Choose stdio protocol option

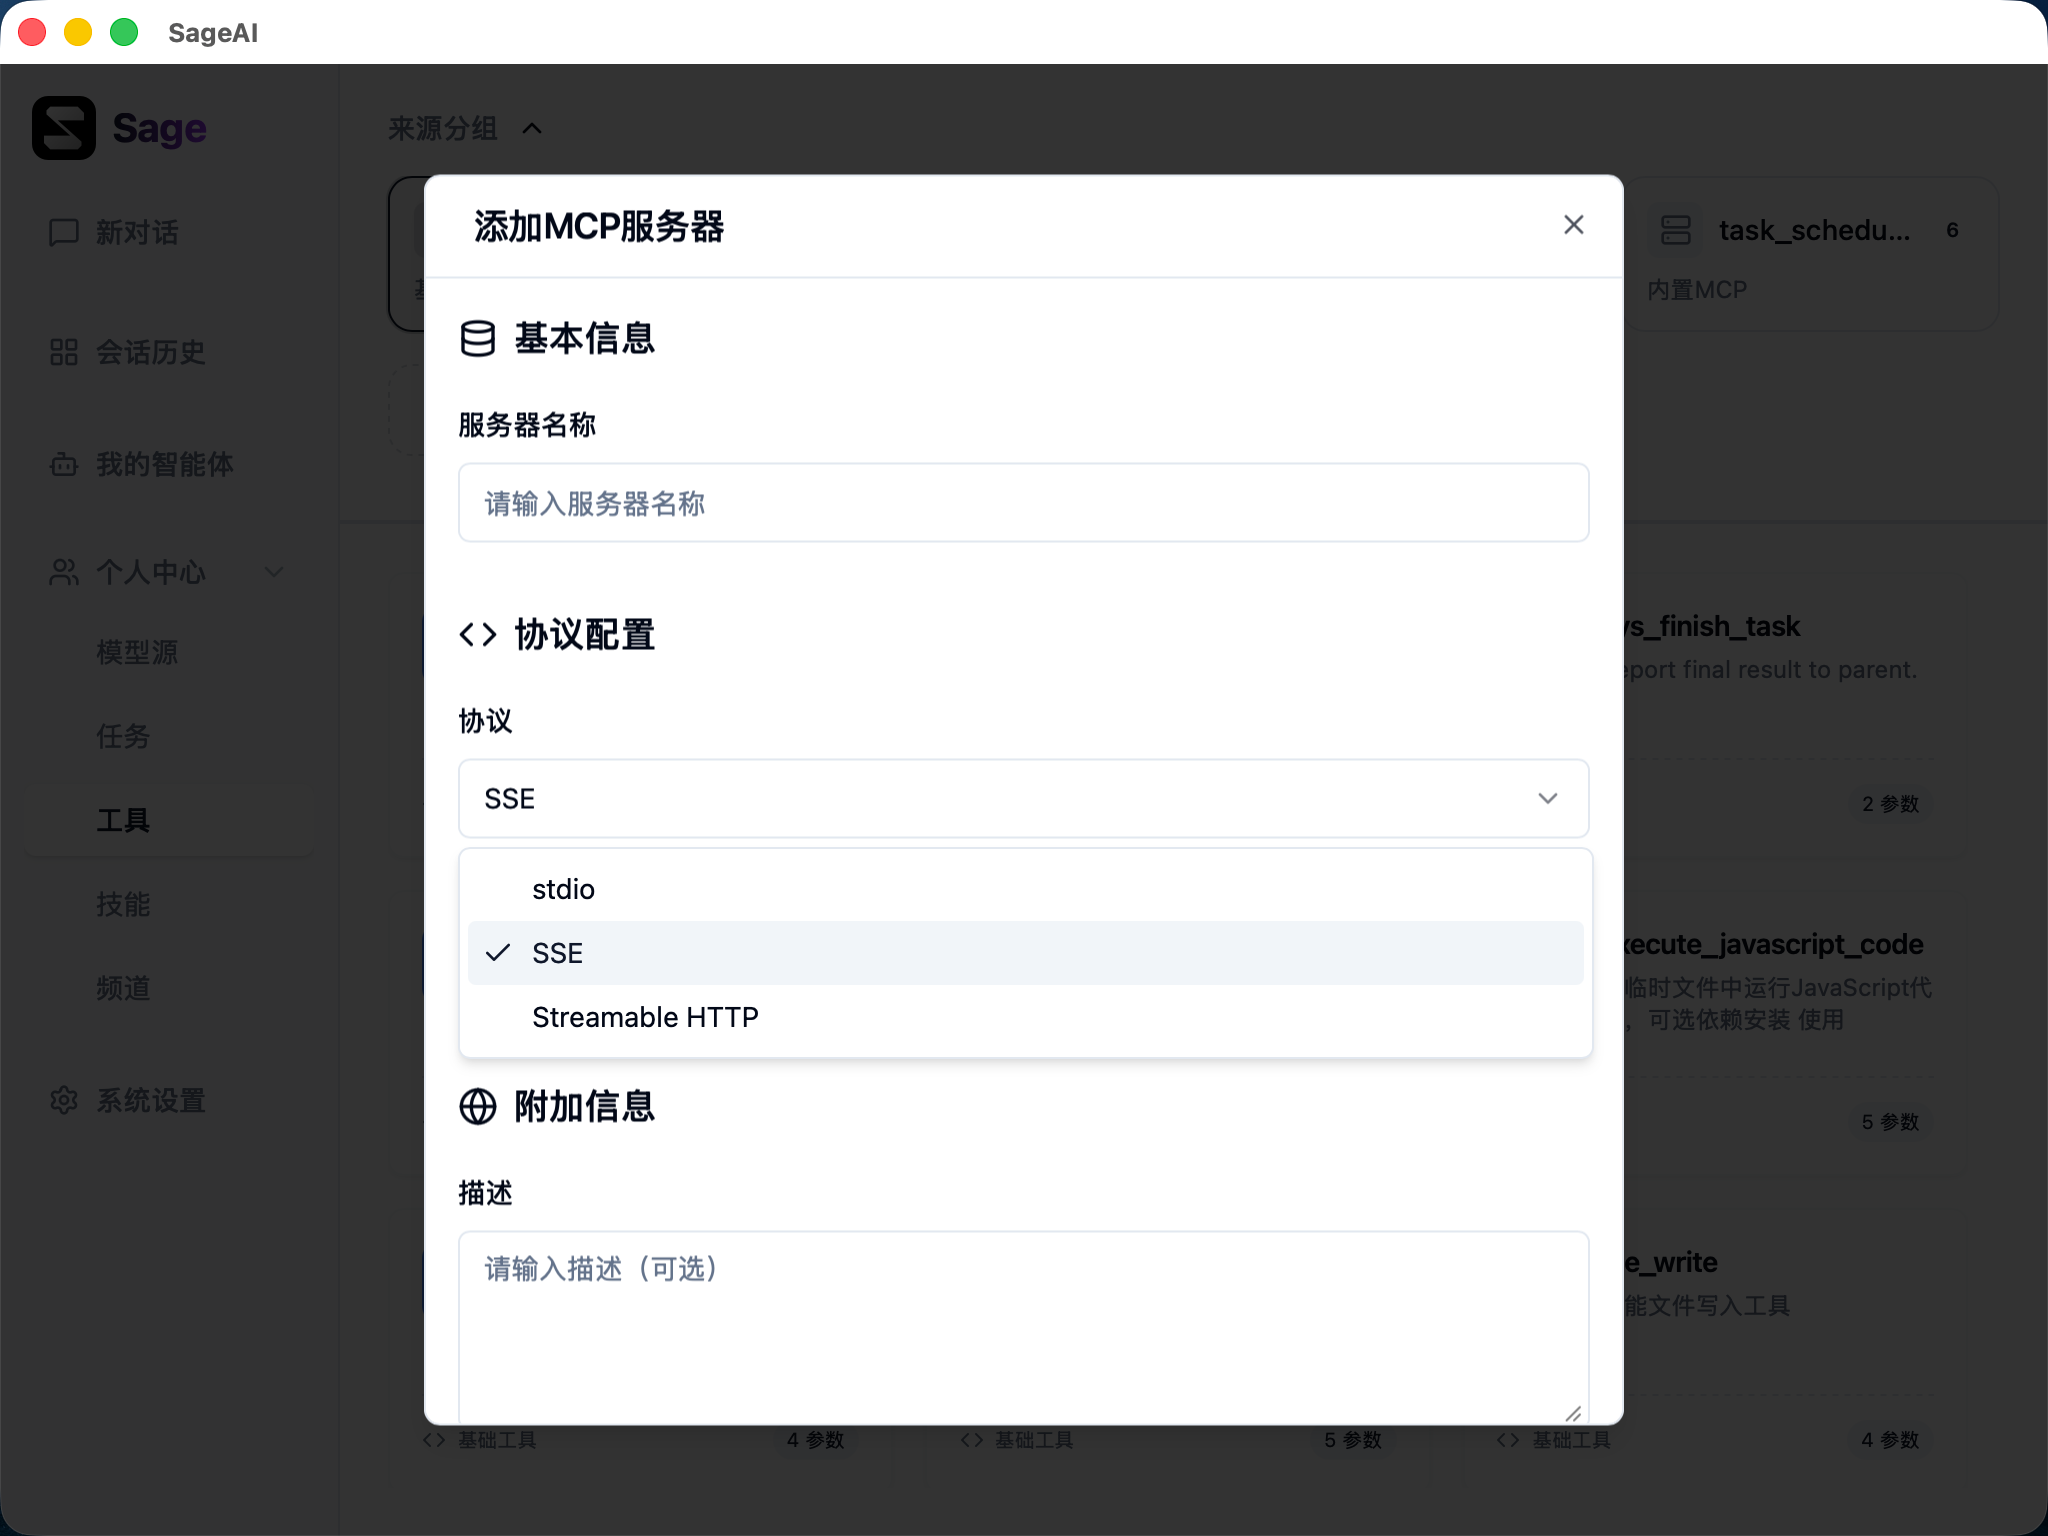click(x=563, y=889)
